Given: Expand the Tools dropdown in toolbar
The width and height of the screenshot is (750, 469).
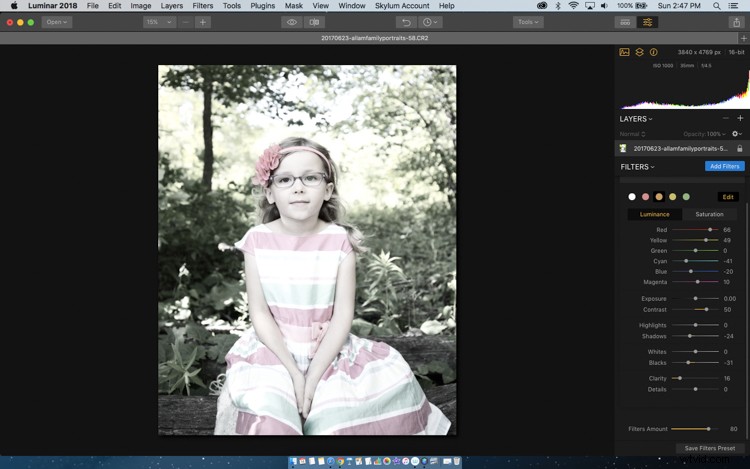Looking at the screenshot, I should click(528, 22).
